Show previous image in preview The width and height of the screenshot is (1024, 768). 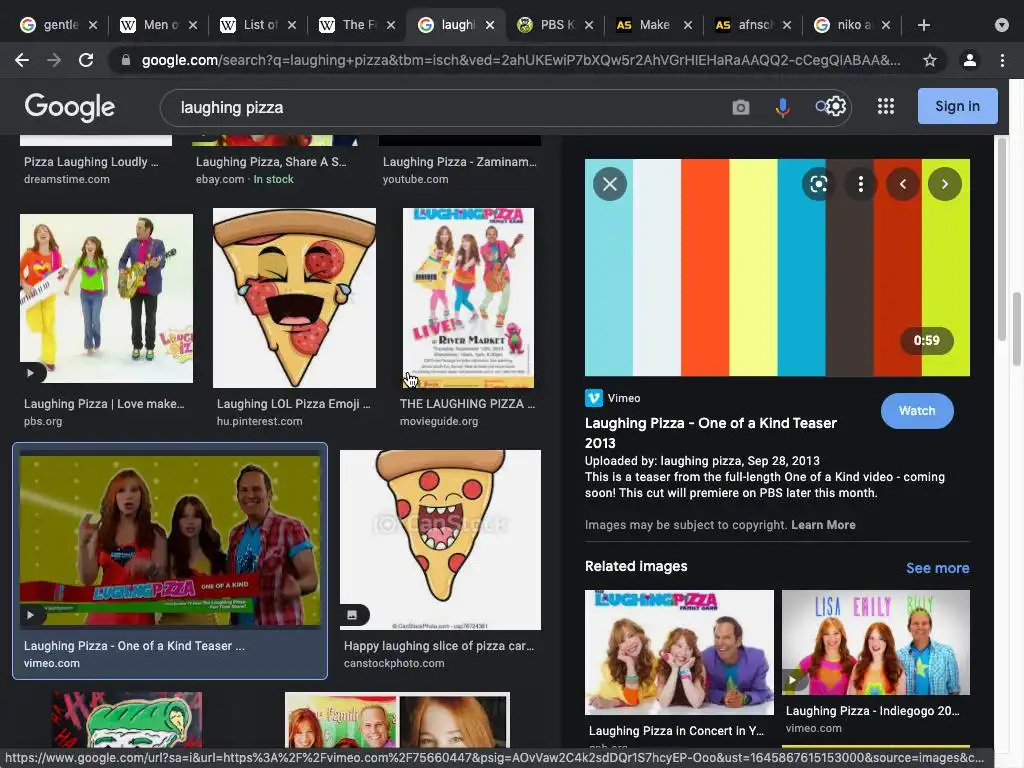(x=903, y=184)
